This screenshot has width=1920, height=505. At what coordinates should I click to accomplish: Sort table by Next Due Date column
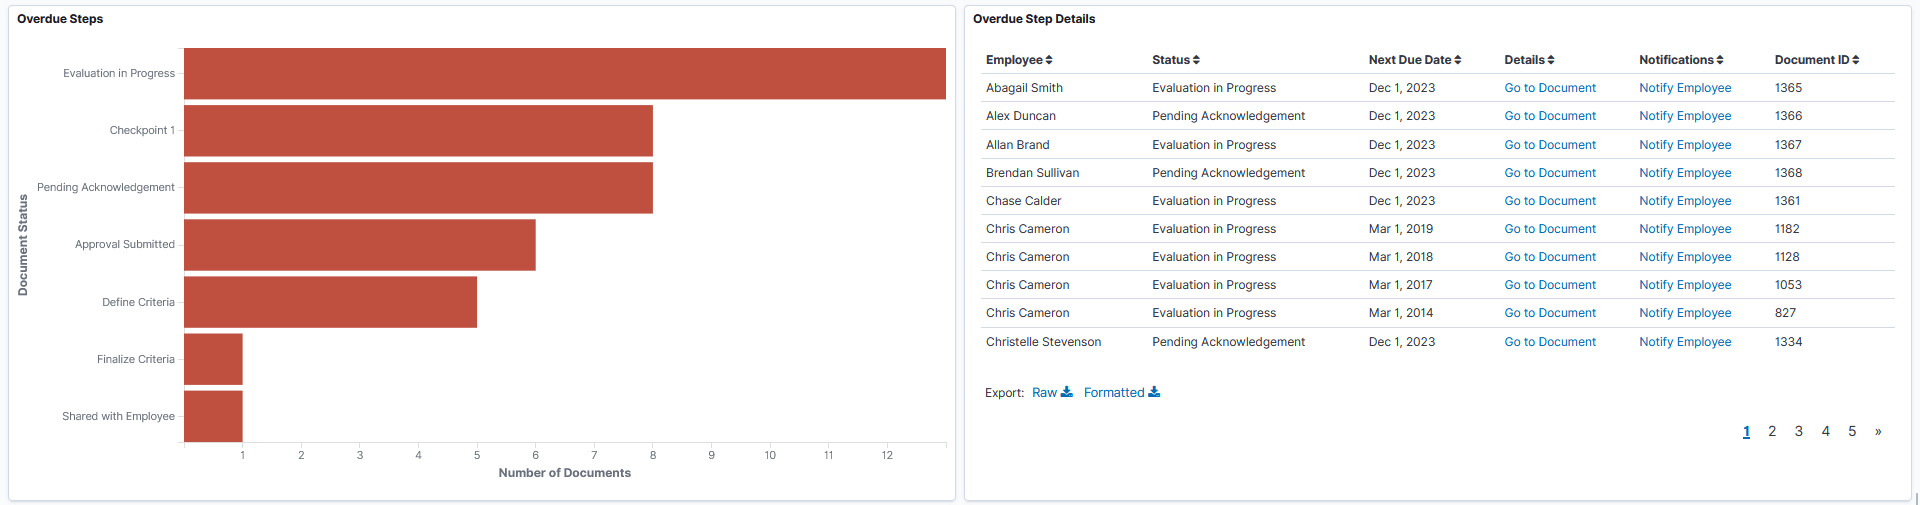1415,60
